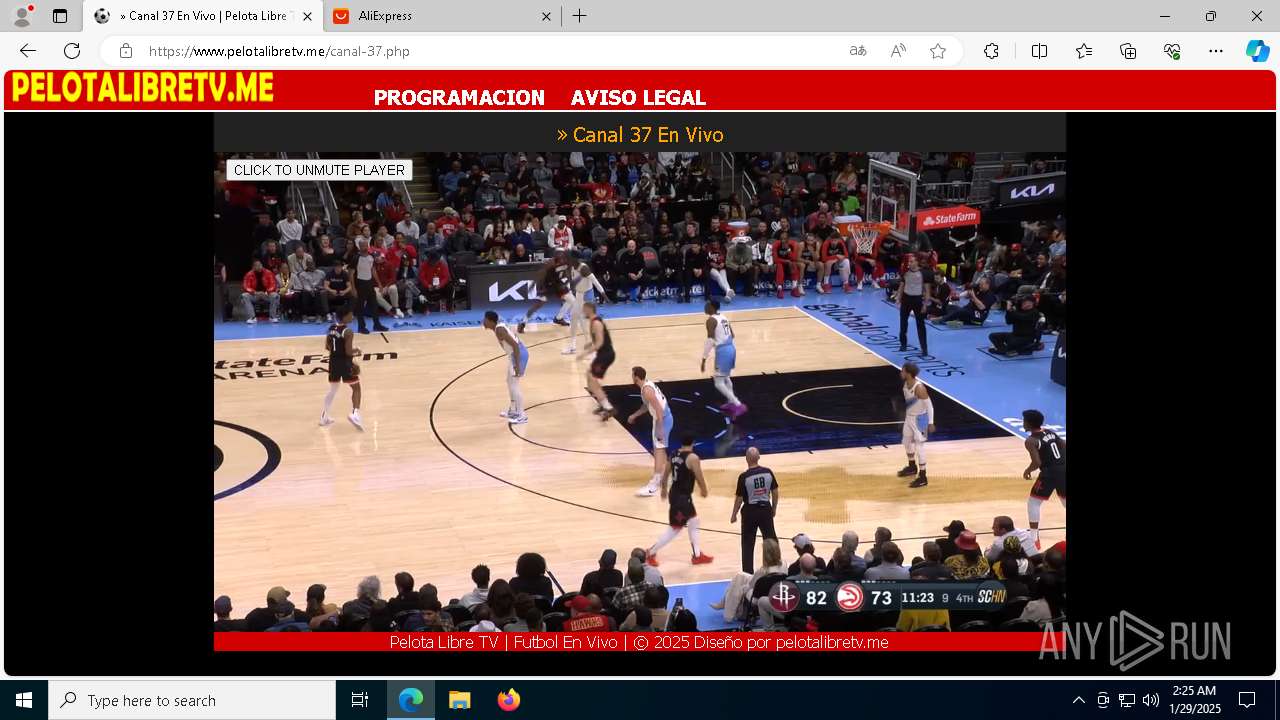Close the Canal 37 En Vivo tab
1280x720 pixels.
(307, 16)
